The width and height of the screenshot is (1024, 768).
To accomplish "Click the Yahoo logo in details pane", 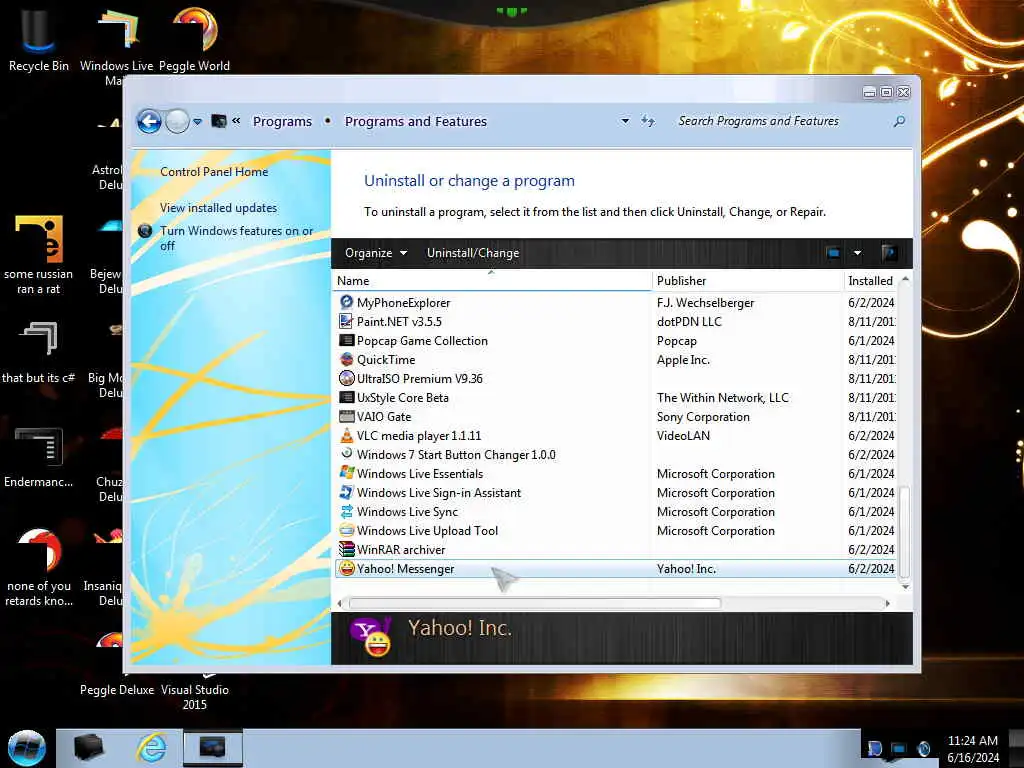I will (371, 635).
